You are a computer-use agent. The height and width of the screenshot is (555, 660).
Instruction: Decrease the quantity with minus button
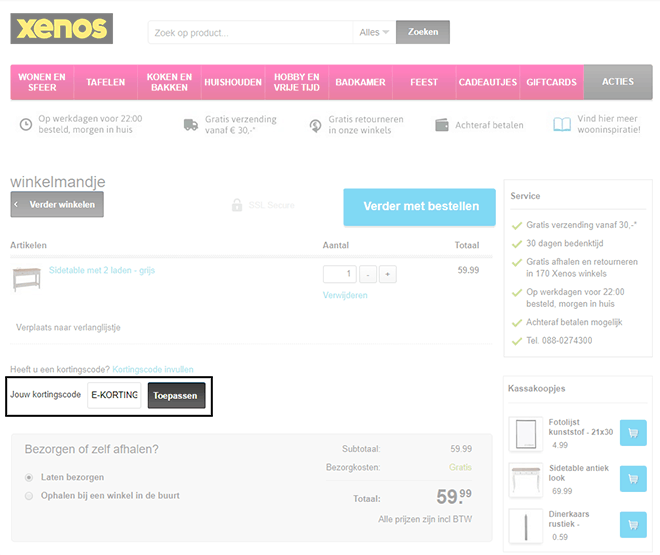coord(368,274)
